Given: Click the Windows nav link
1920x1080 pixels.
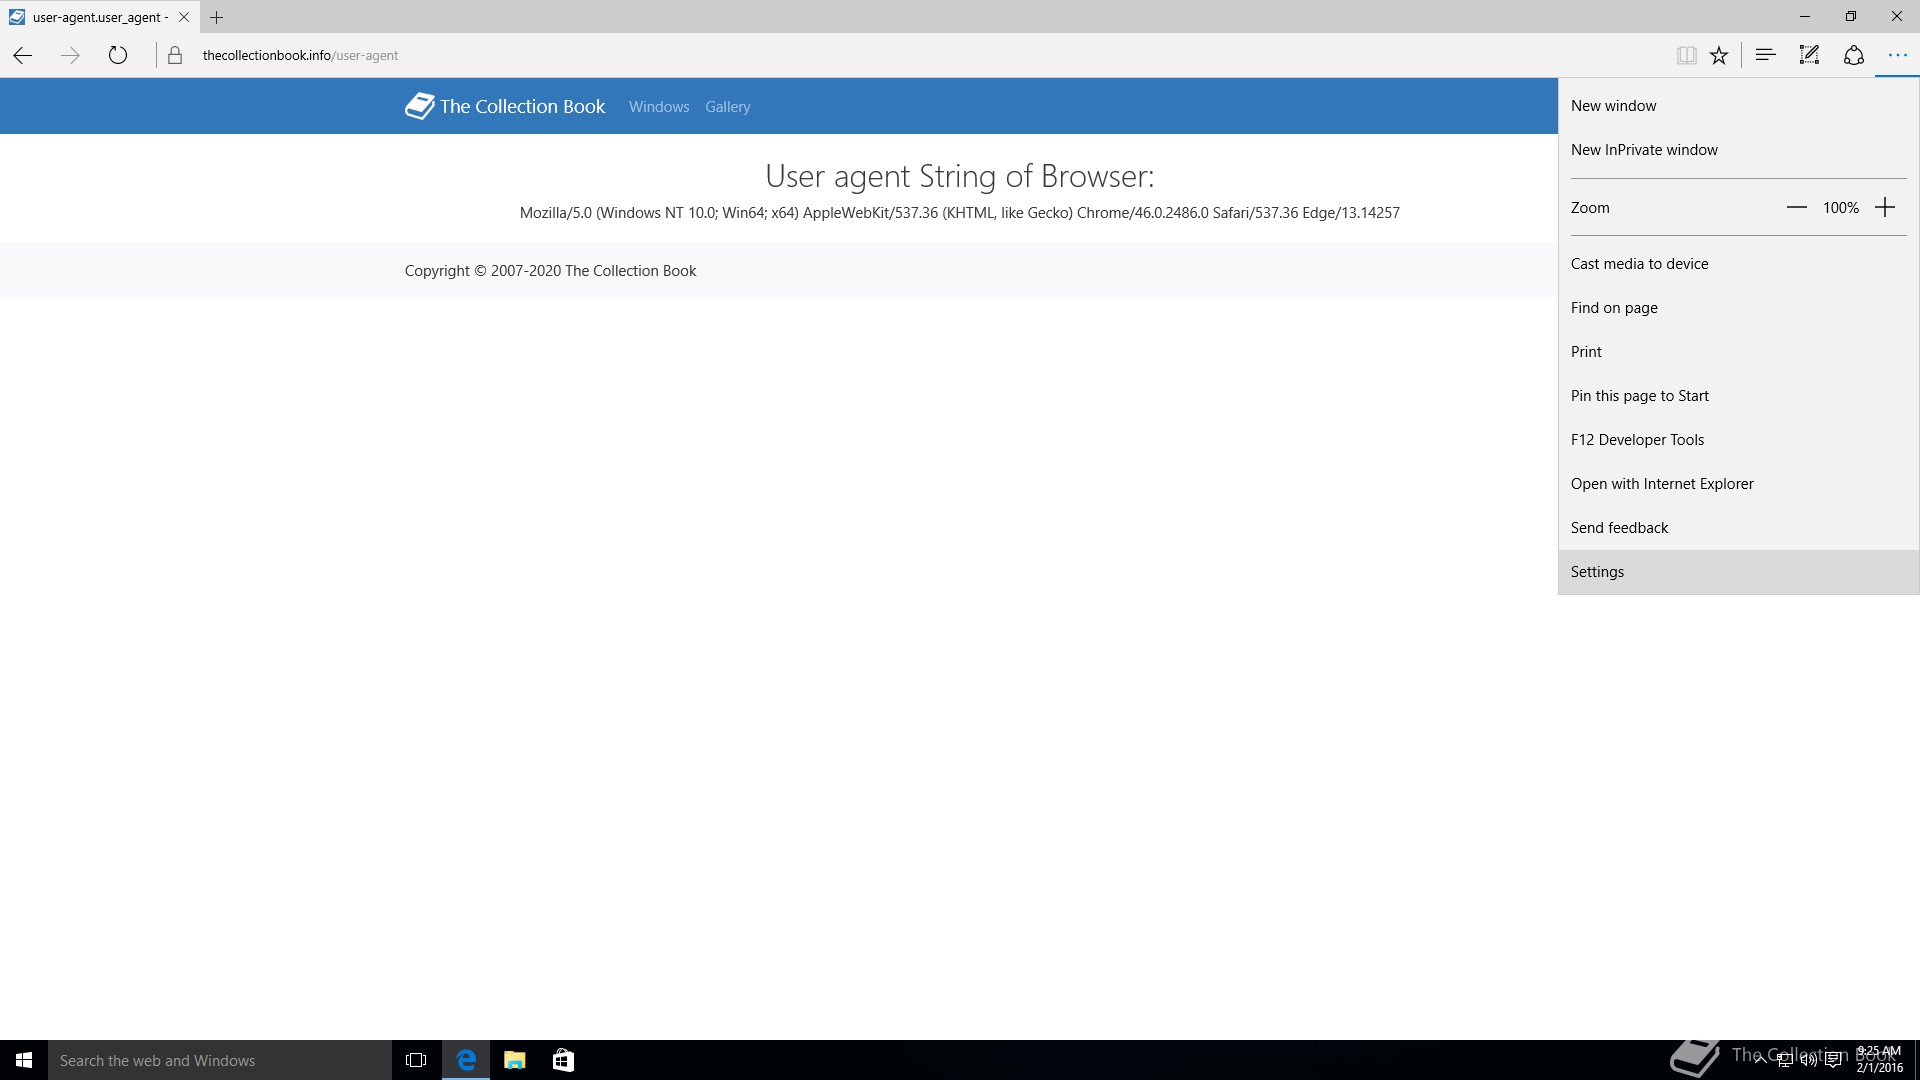Looking at the screenshot, I should [658, 107].
